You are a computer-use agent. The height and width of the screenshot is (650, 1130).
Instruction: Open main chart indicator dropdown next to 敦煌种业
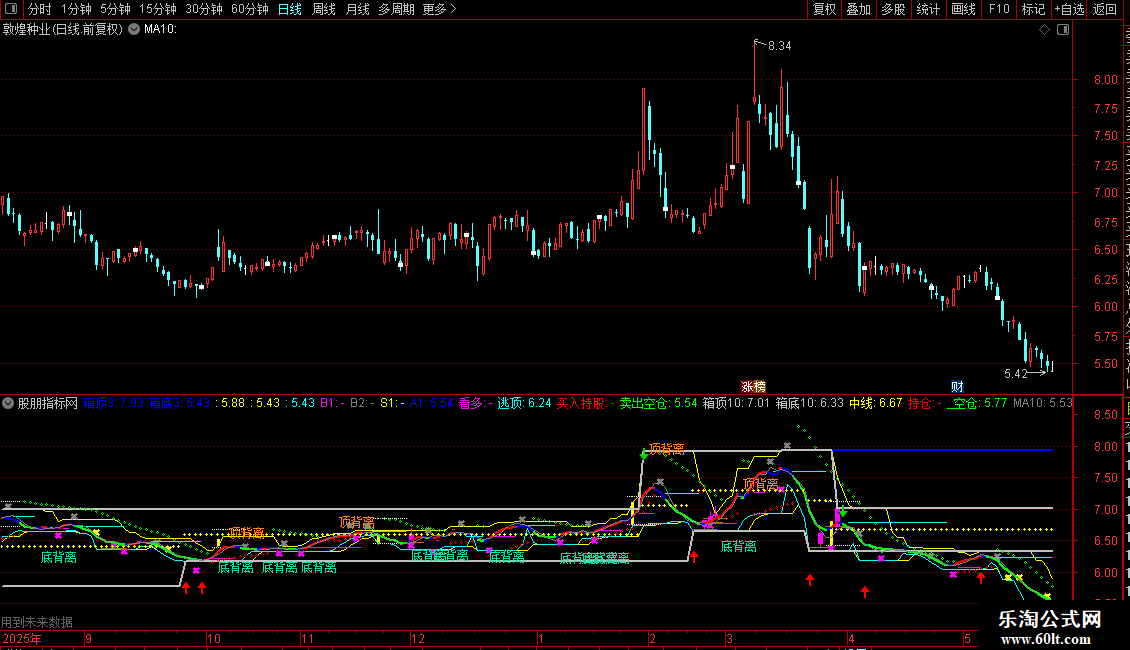[x=134, y=29]
